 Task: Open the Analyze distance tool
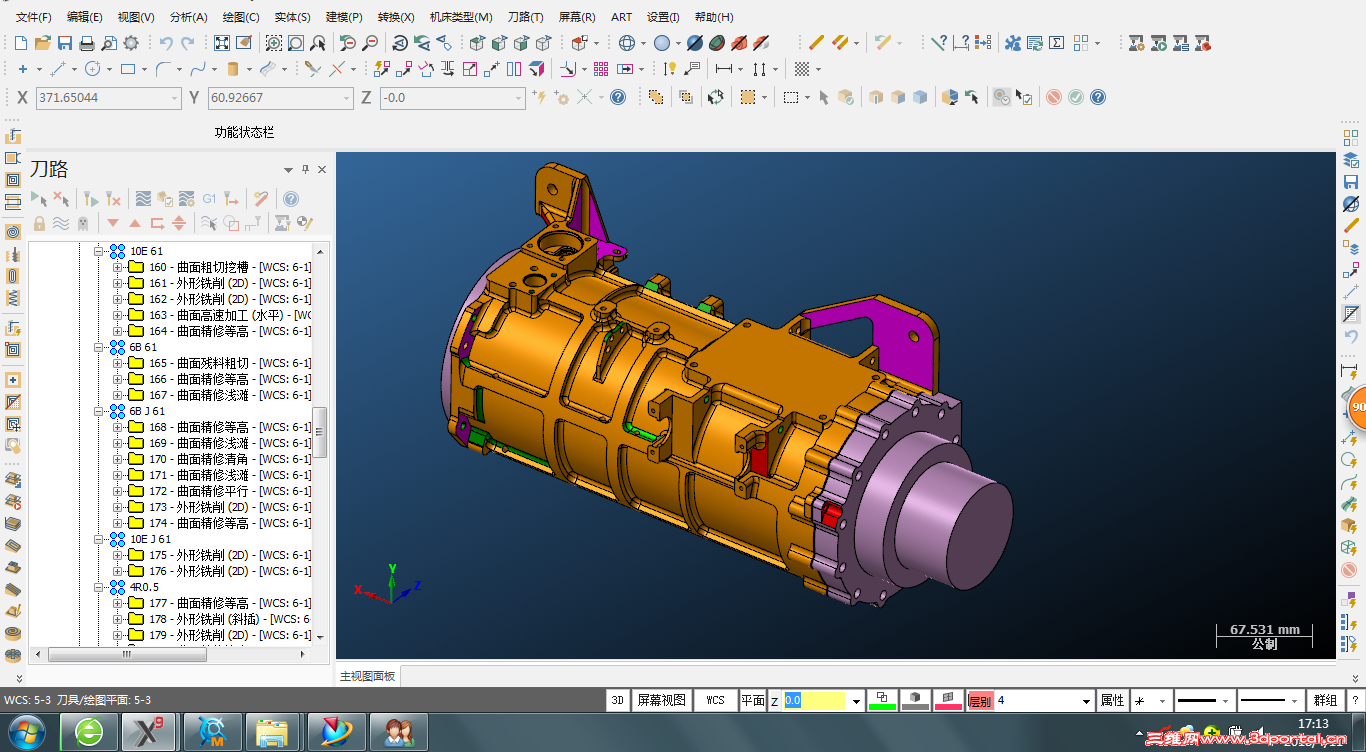961,43
